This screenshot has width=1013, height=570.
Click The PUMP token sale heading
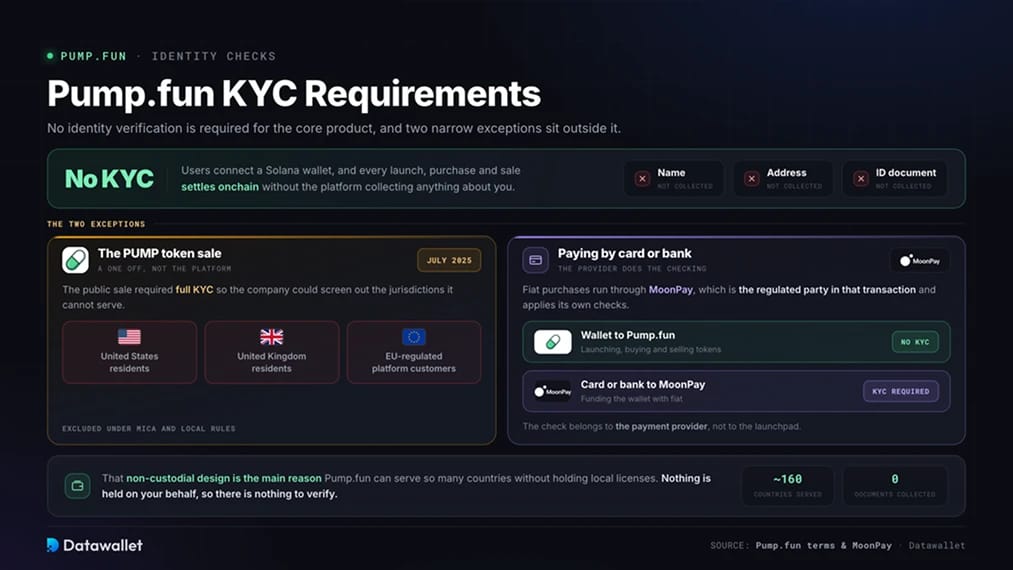[x=160, y=253]
